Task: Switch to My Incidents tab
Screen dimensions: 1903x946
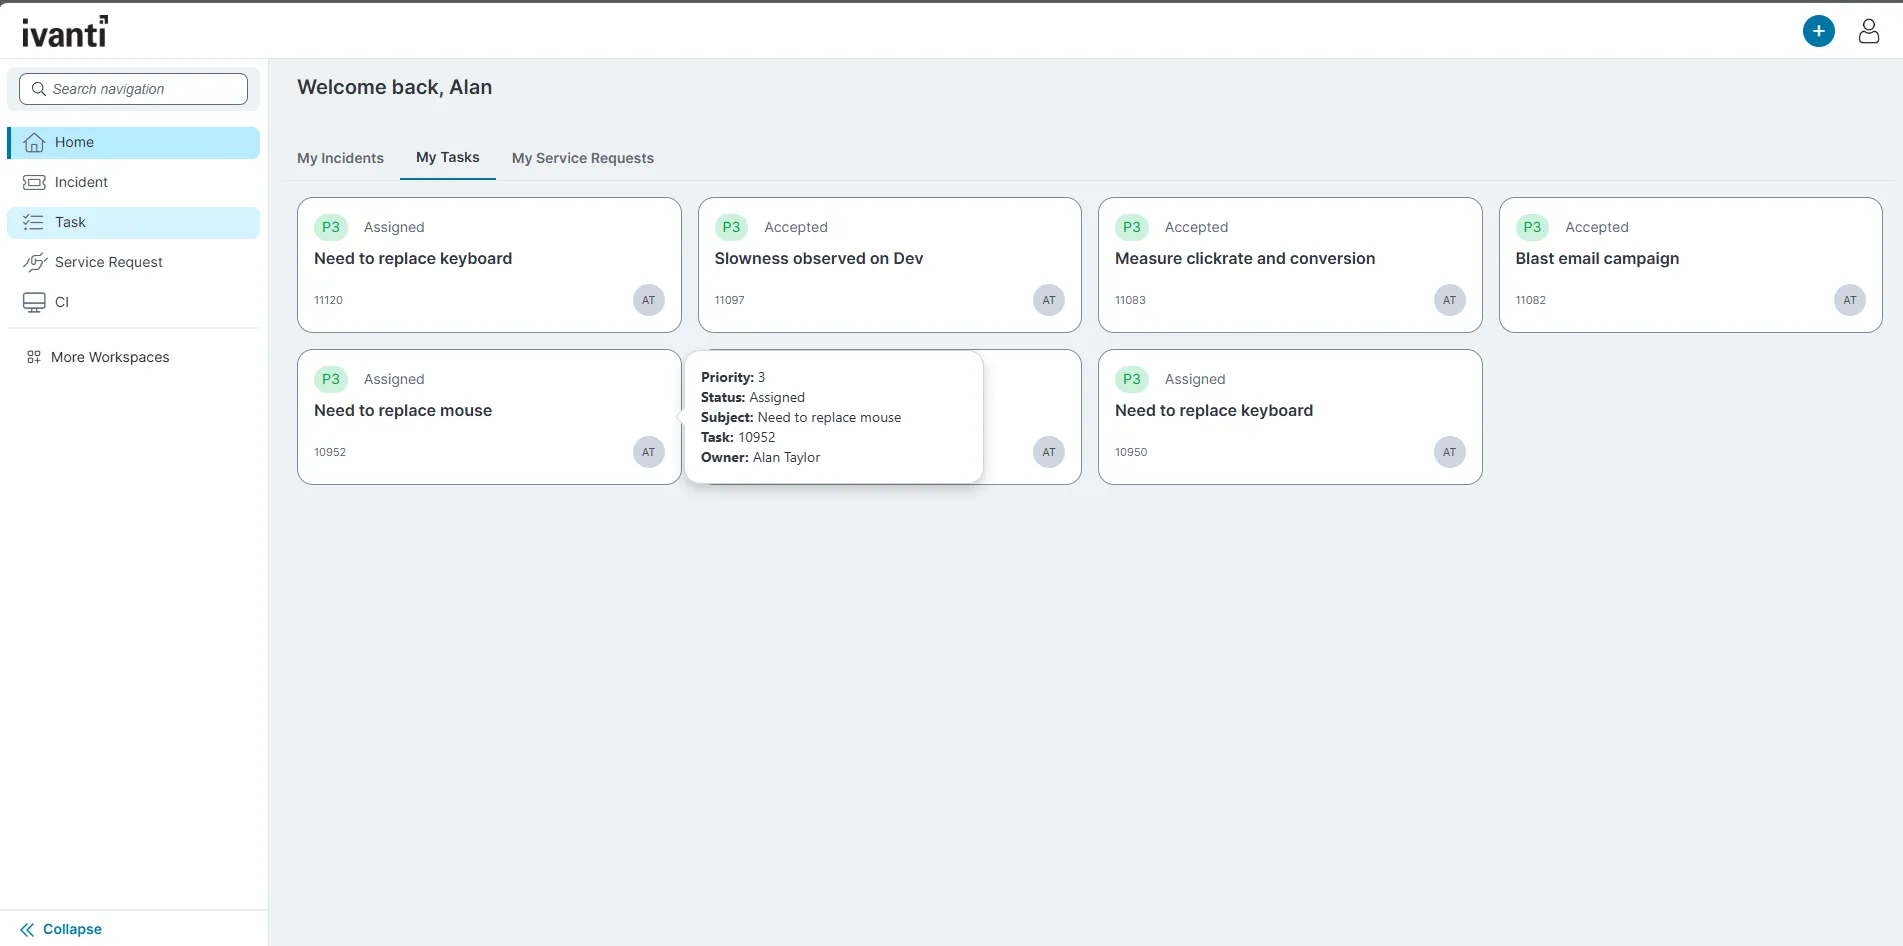Action: tap(340, 158)
